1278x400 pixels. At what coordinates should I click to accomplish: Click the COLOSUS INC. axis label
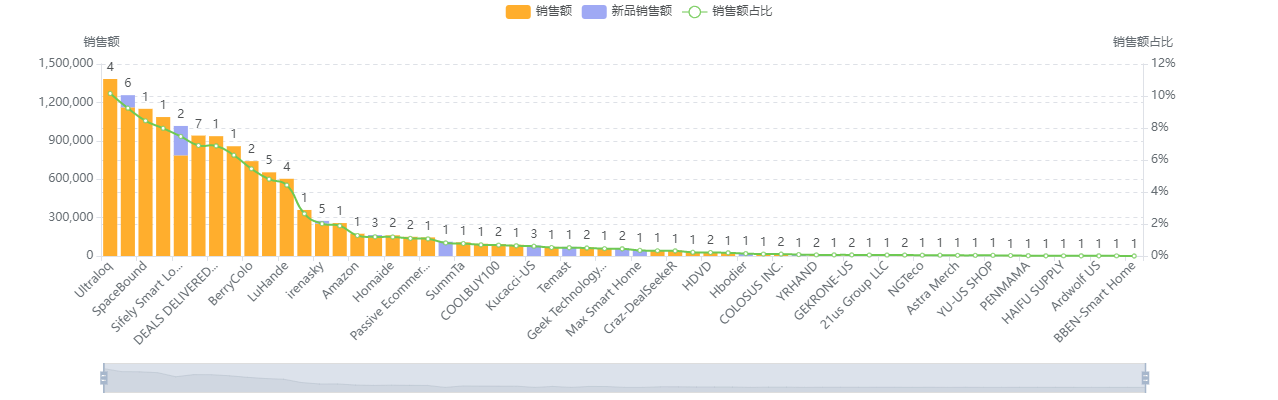pyautogui.click(x=751, y=293)
